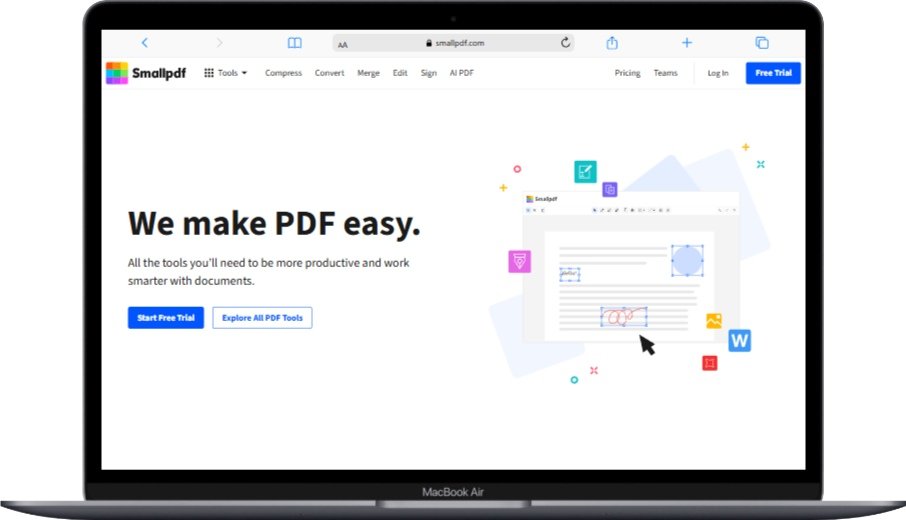Click the yellow image icon in illustration
Image resolution: width=906 pixels, height=520 pixels.
(x=714, y=321)
